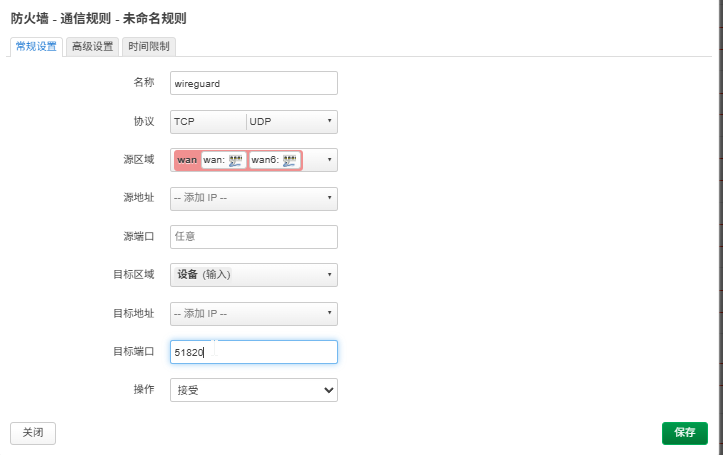Click the wan6 interface network icon
Screen dimensions: 723x455
pos(290,160)
